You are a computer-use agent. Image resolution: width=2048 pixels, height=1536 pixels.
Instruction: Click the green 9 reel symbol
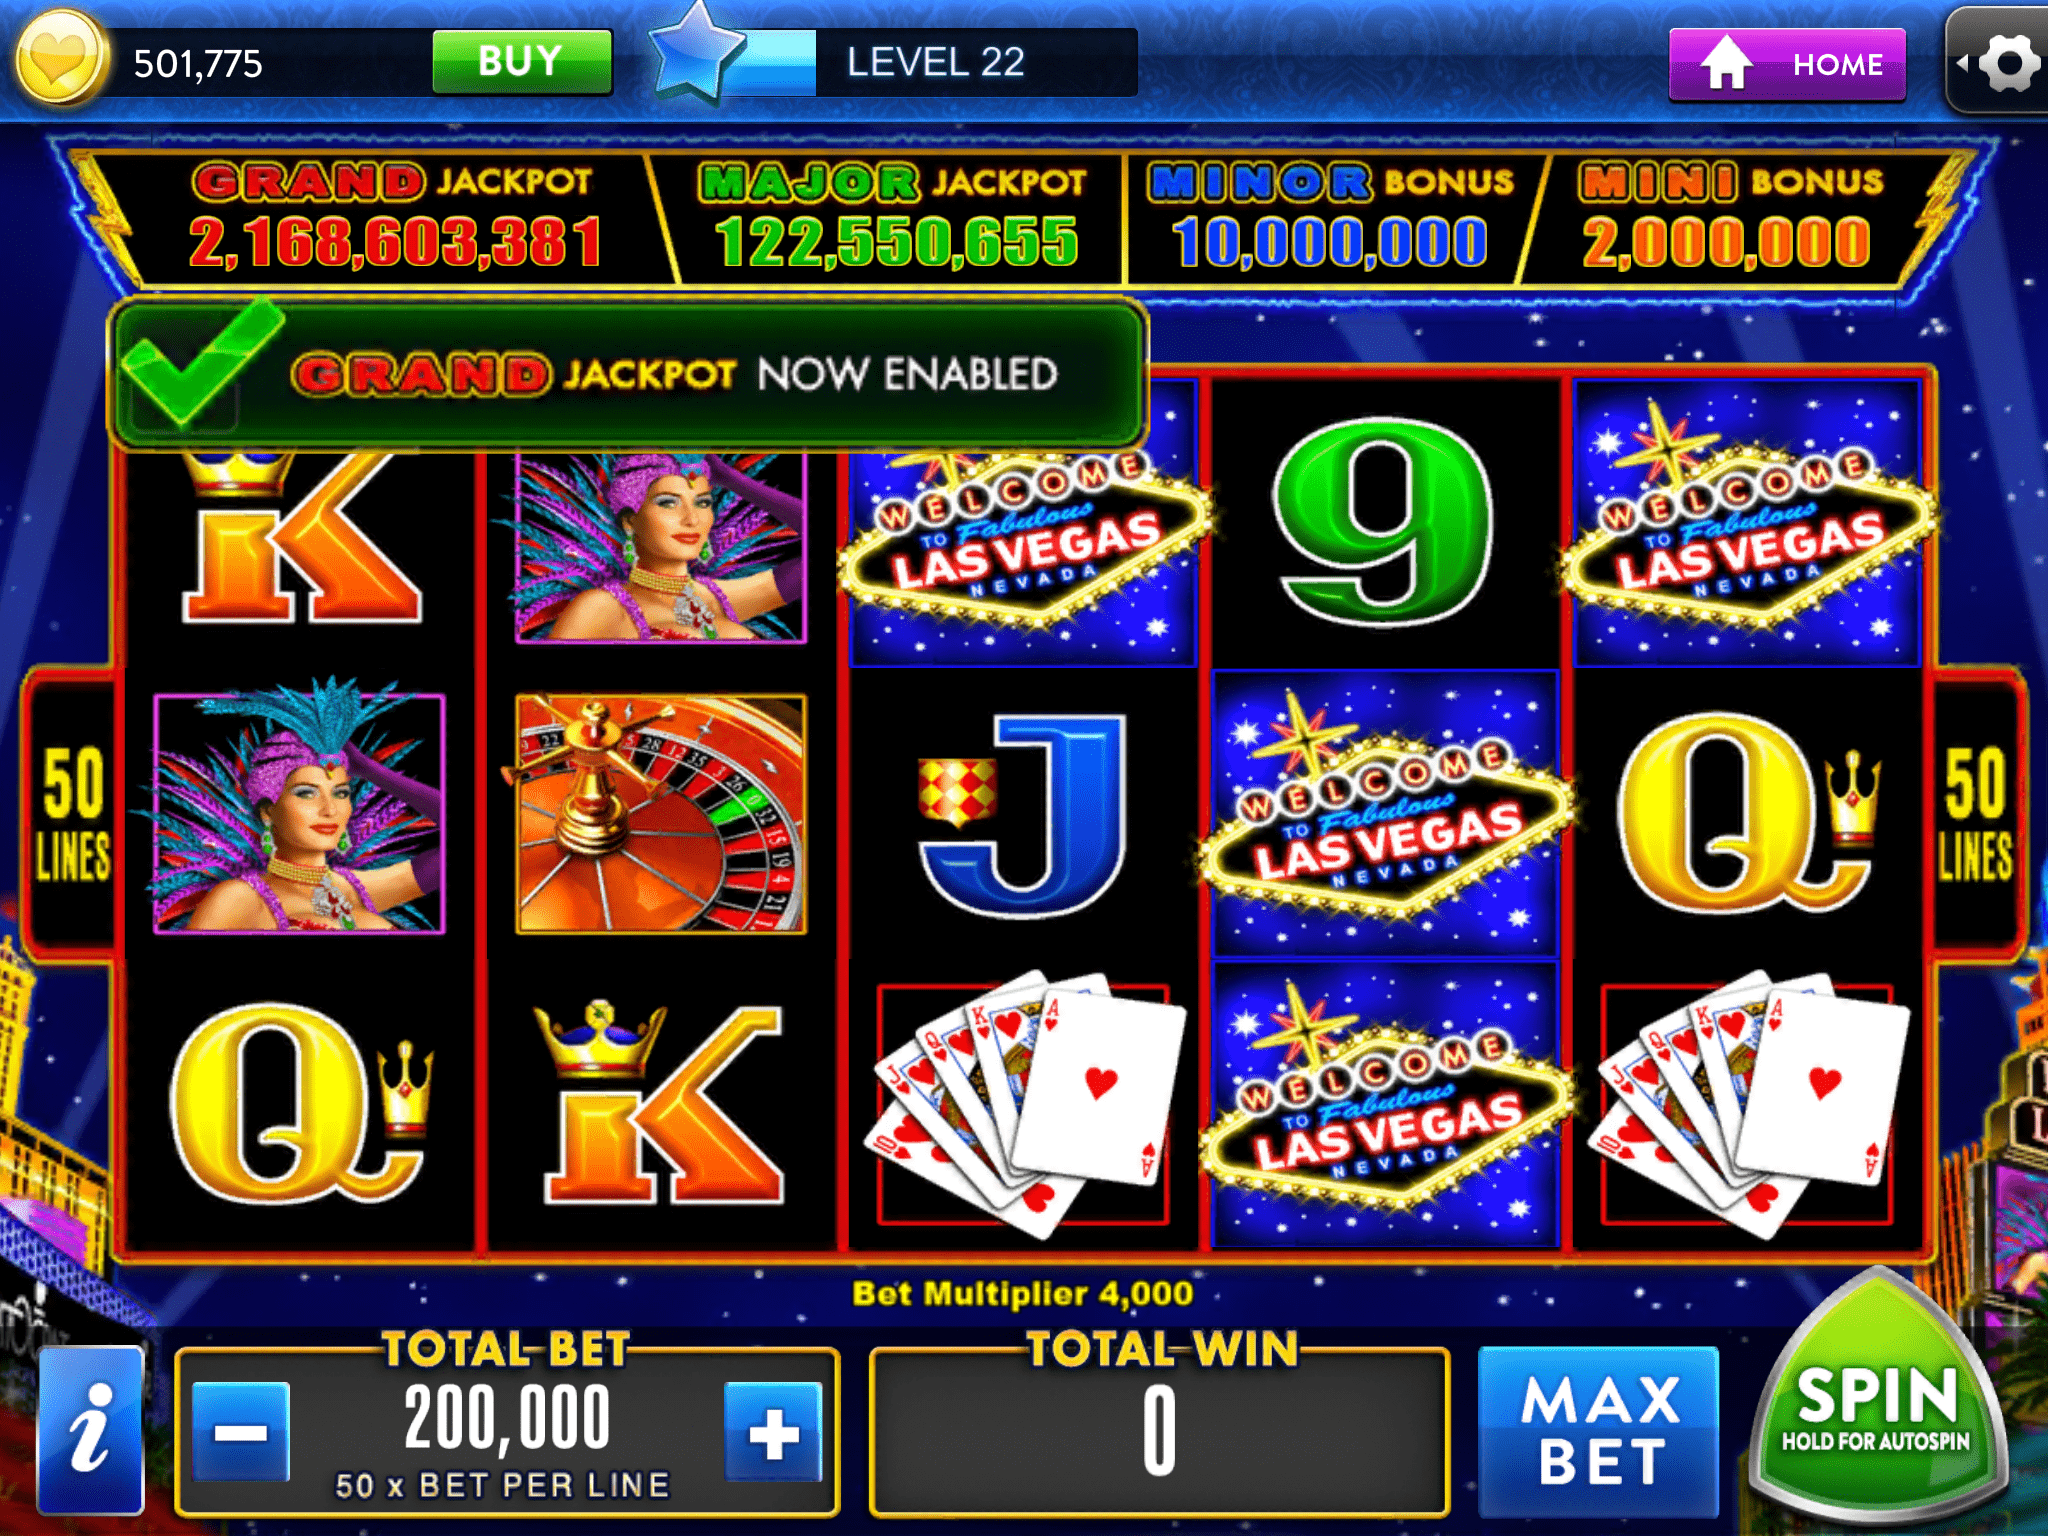pyautogui.click(x=1385, y=522)
